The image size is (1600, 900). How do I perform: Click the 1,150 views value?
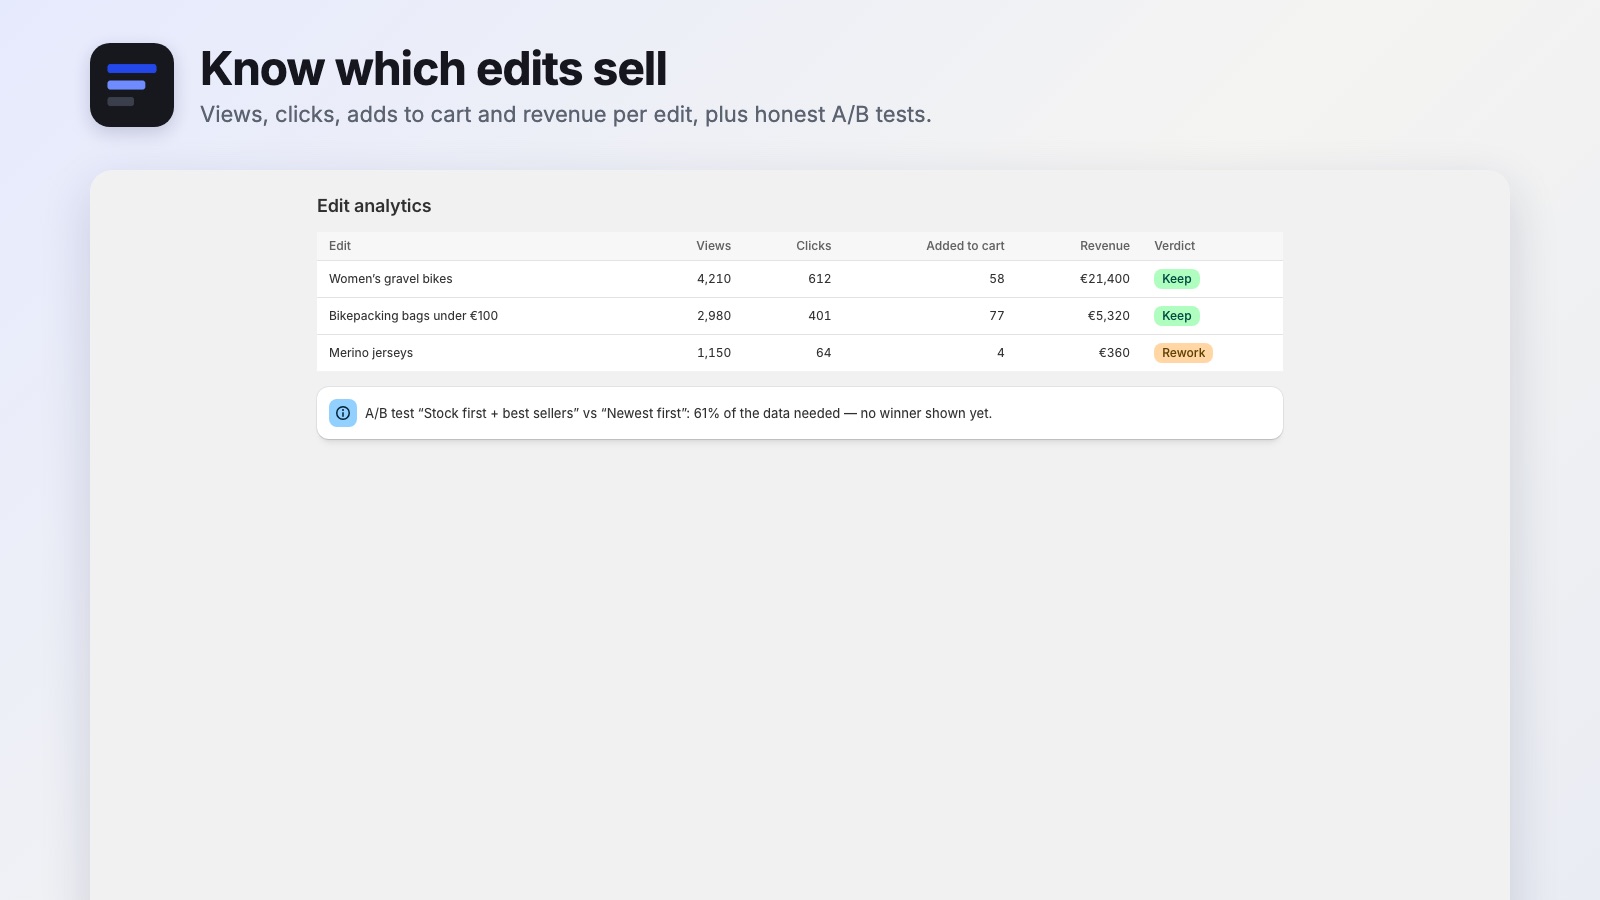[714, 353]
